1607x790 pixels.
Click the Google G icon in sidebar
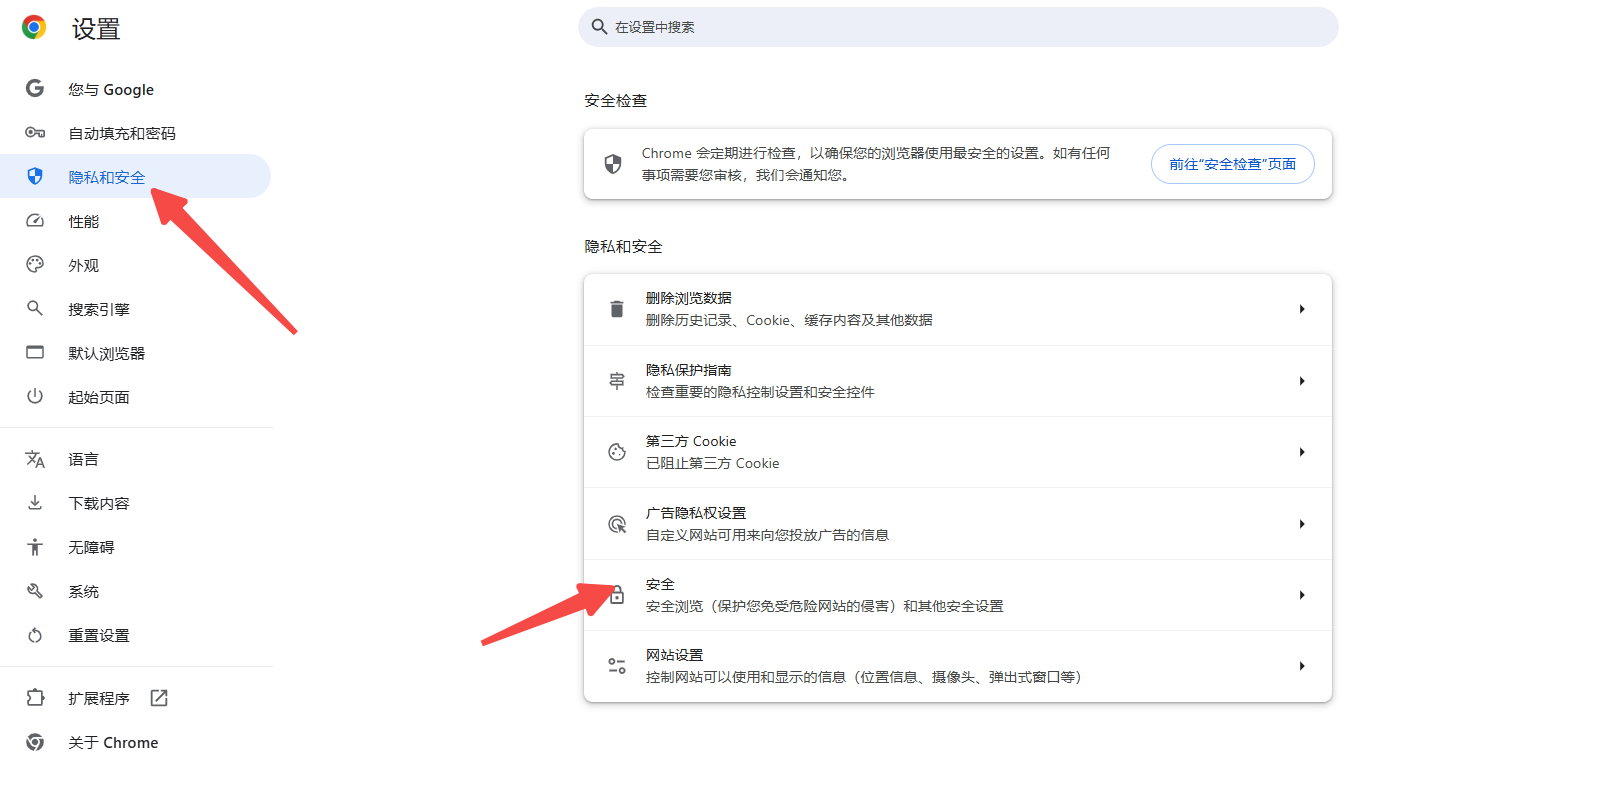point(35,88)
